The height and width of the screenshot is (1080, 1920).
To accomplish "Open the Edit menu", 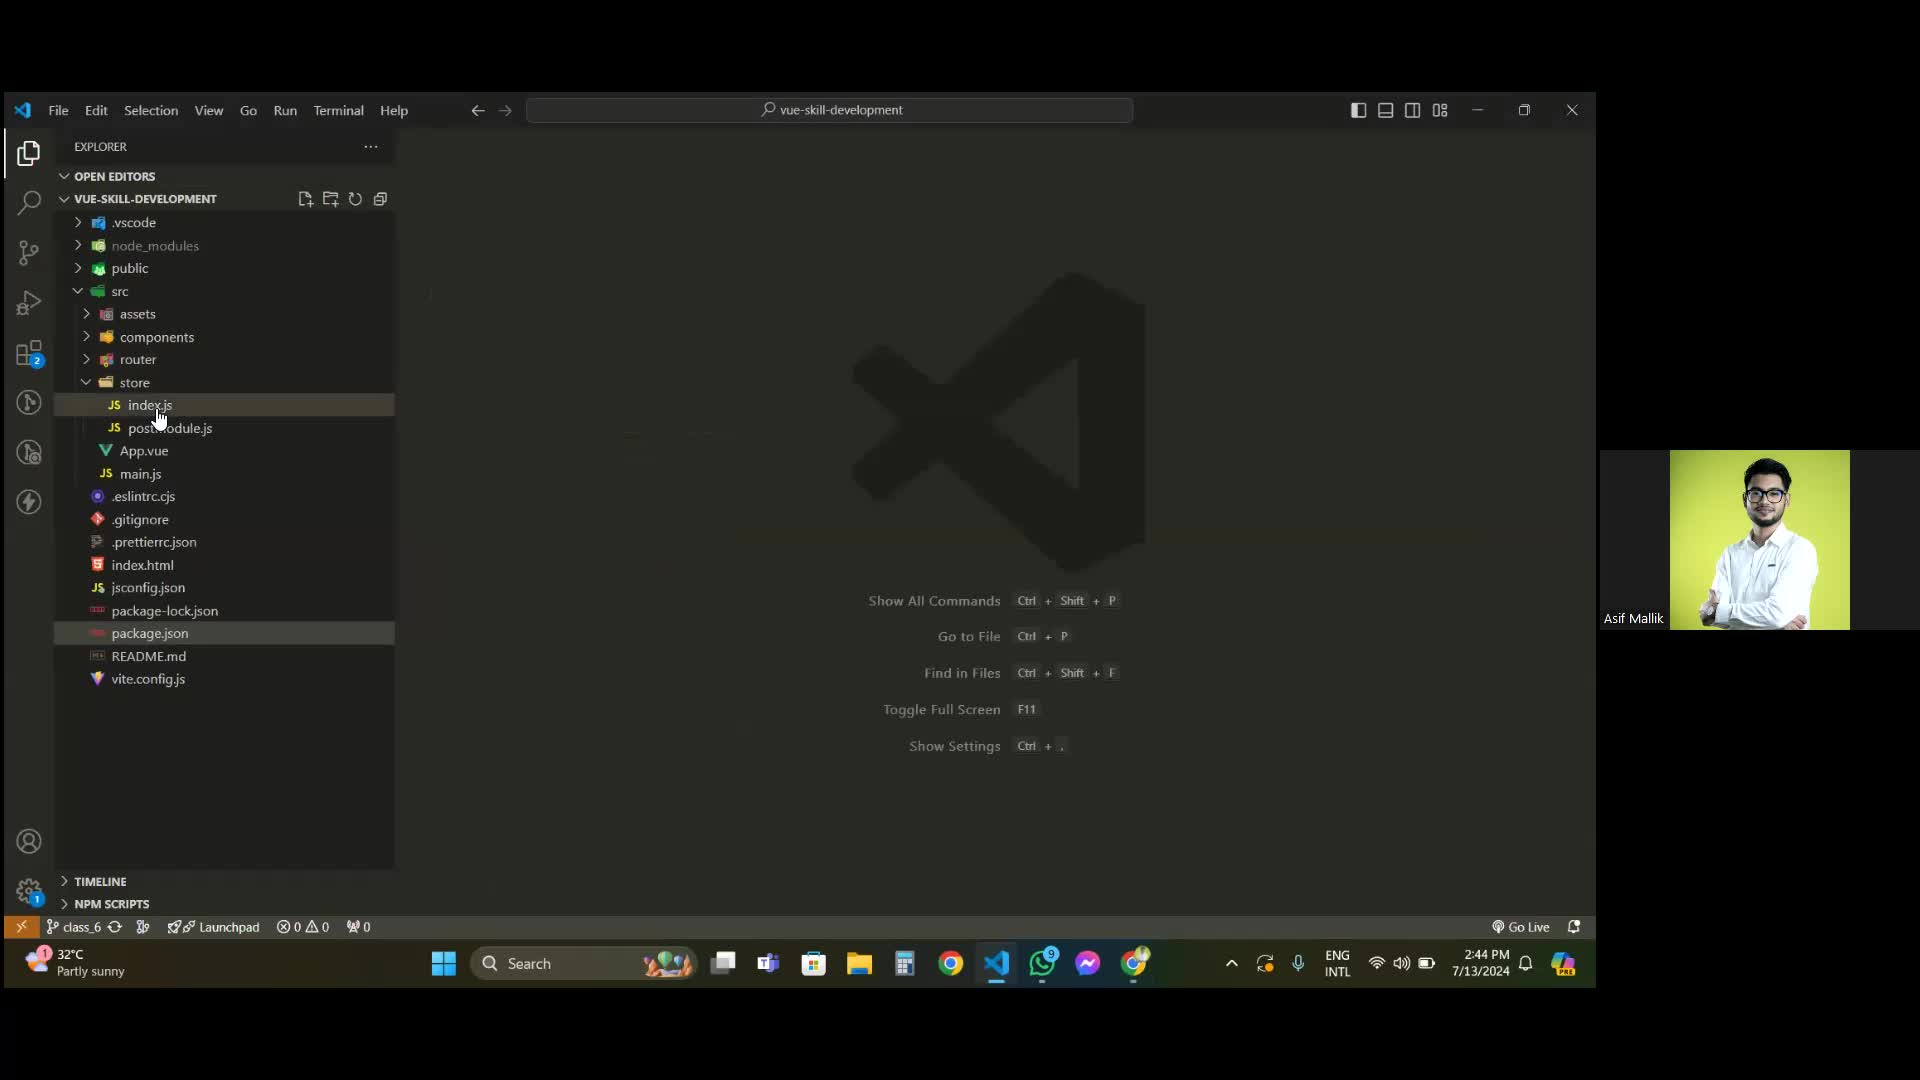I will 96,111.
